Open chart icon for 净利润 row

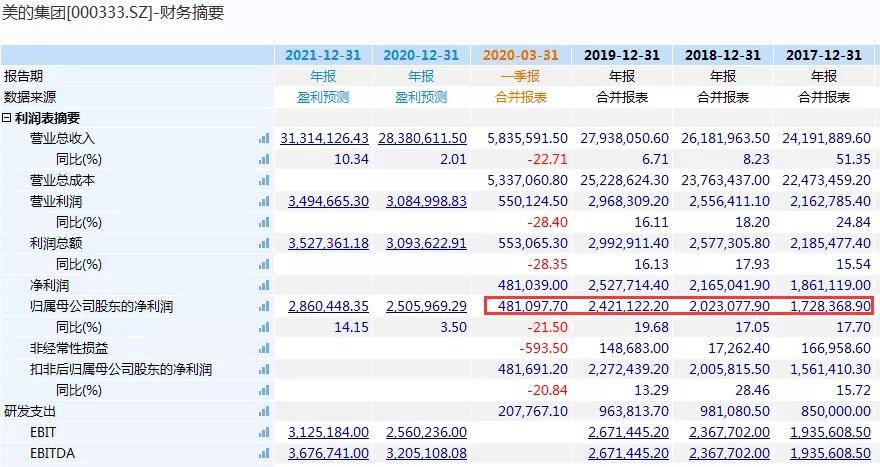tap(264, 286)
